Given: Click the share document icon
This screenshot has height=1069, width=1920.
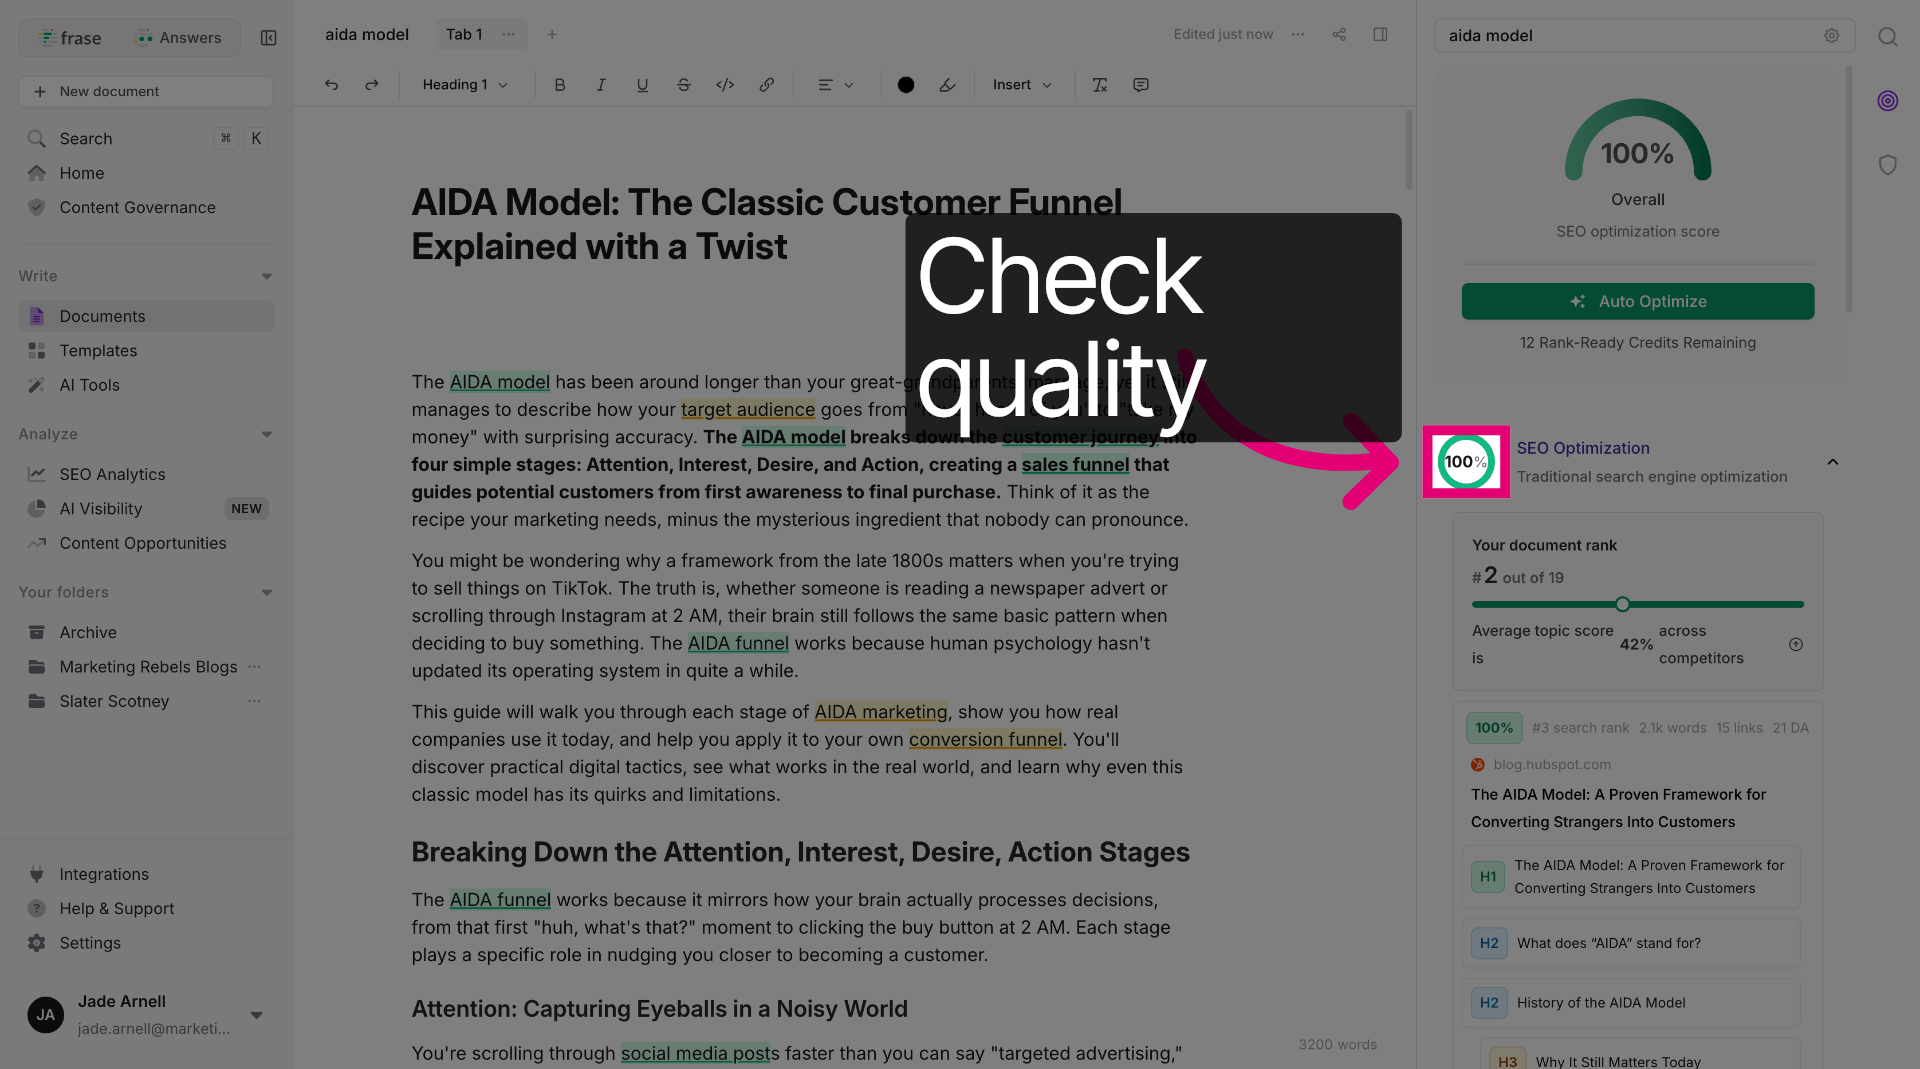Looking at the screenshot, I should (1339, 34).
